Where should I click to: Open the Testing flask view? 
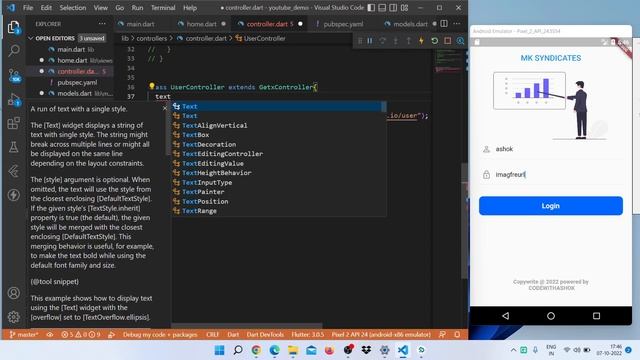tap(13, 147)
